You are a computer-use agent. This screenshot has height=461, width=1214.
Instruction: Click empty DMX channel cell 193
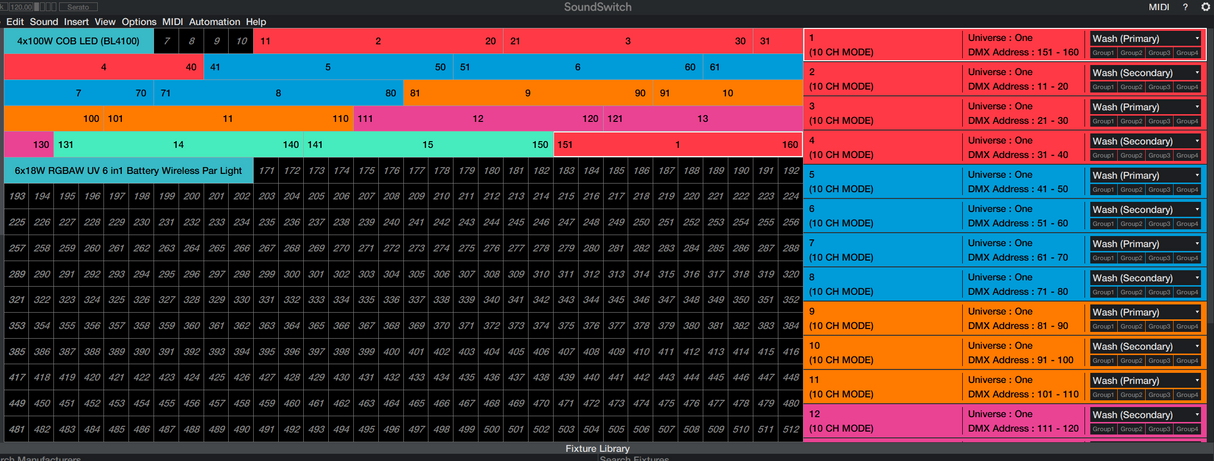click(16, 196)
